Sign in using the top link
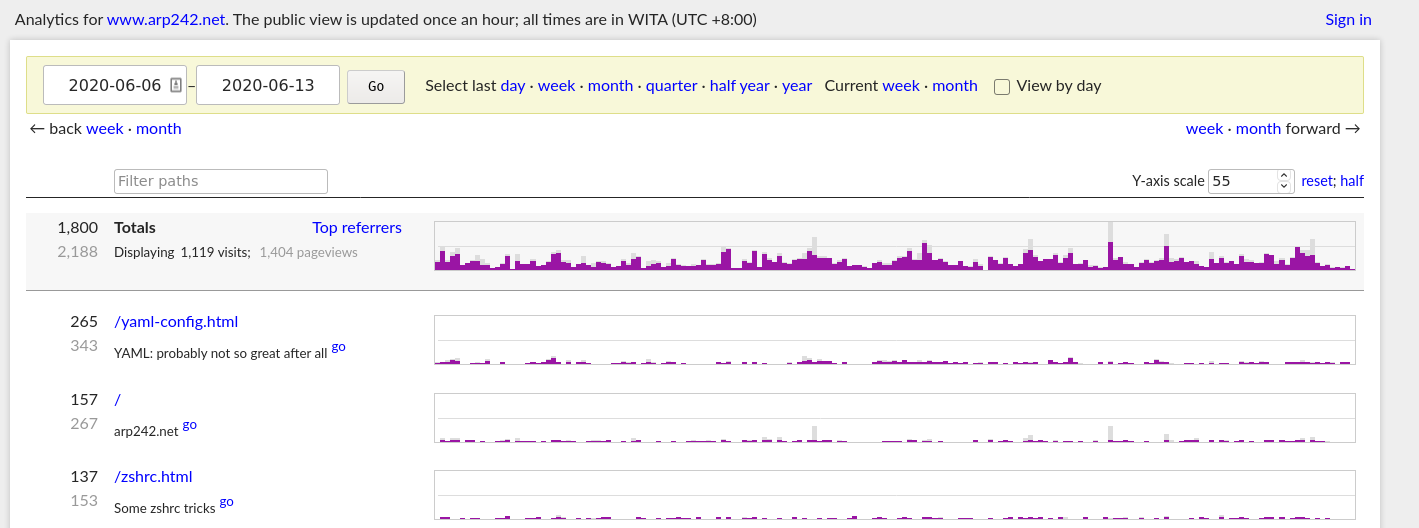This screenshot has height=528, width=1419. coord(1348,20)
